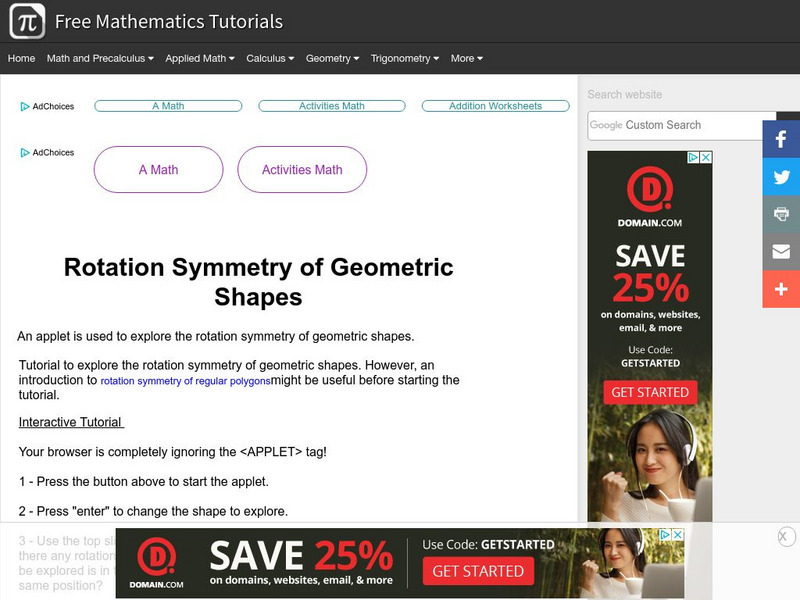Click Domain.com logo in bottom banner
Image resolution: width=800 pixels, height=600 pixels.
pos(156,563)
